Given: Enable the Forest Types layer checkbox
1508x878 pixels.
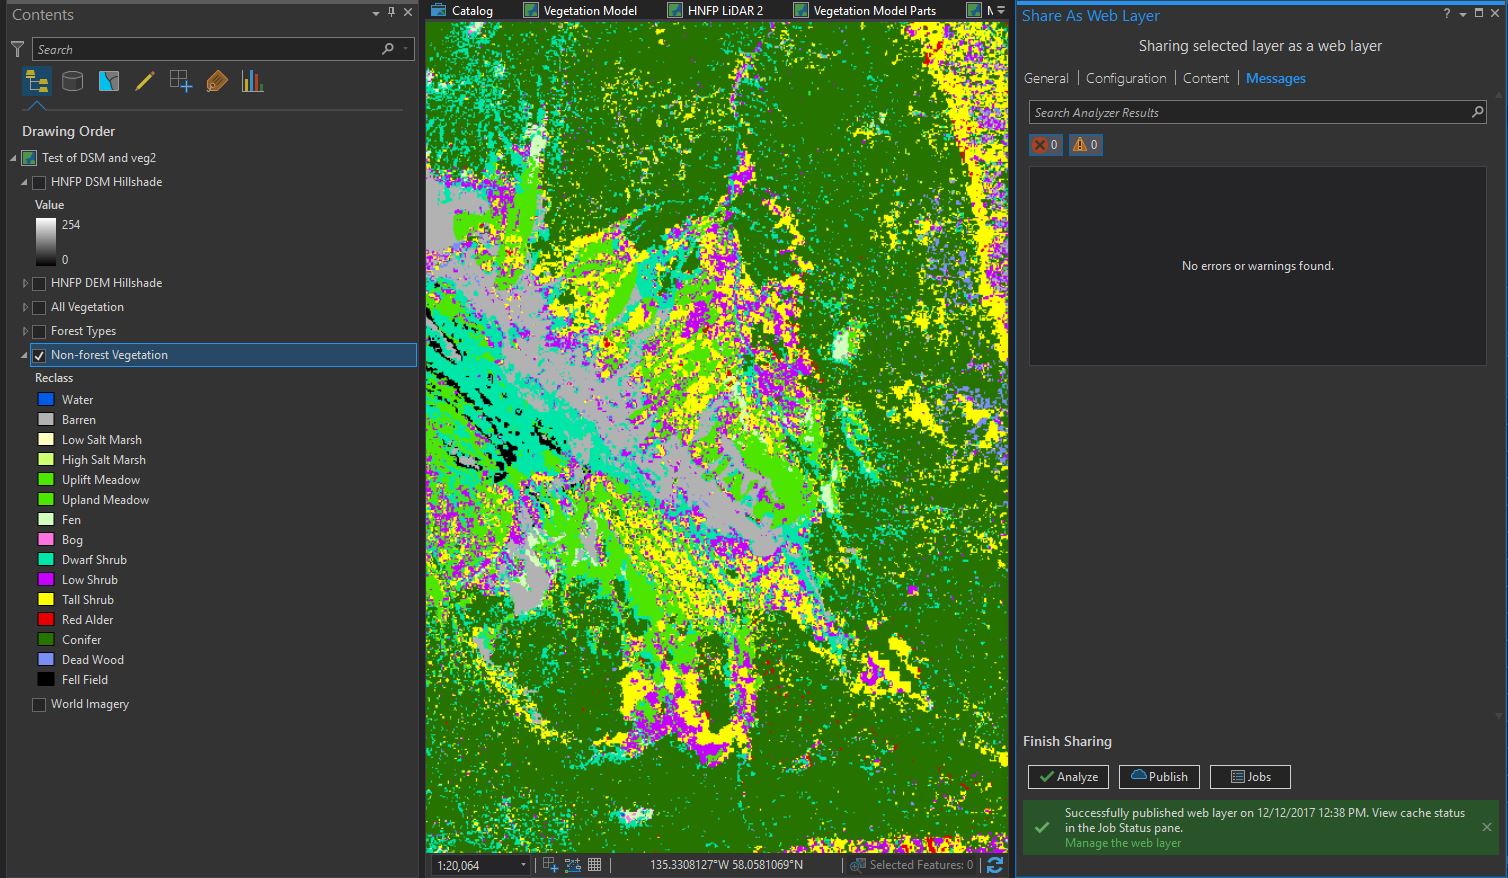Looking at the screenshot, I should (39, 331).
